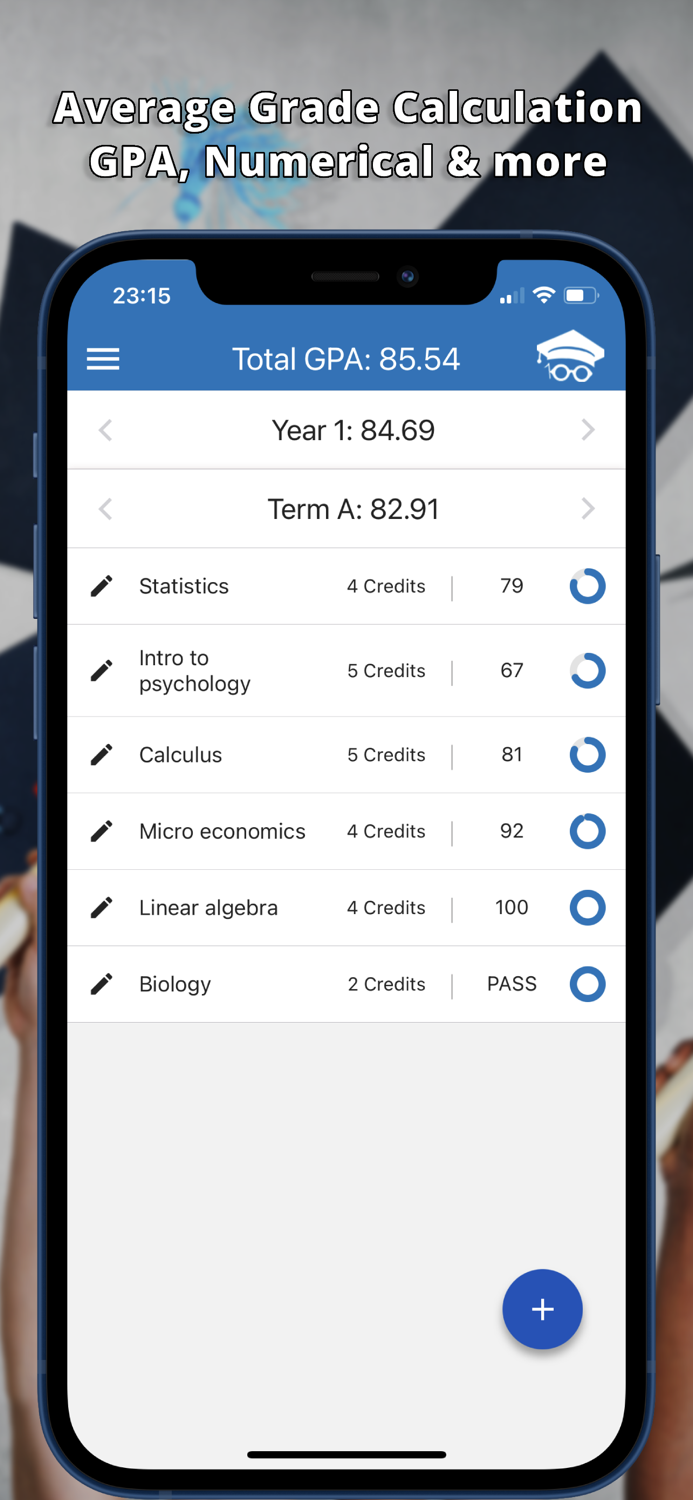Screen dimensions: 693x1500
Task: Click the Total GPA: 85.54 title
Action: [x=346, y=358]
